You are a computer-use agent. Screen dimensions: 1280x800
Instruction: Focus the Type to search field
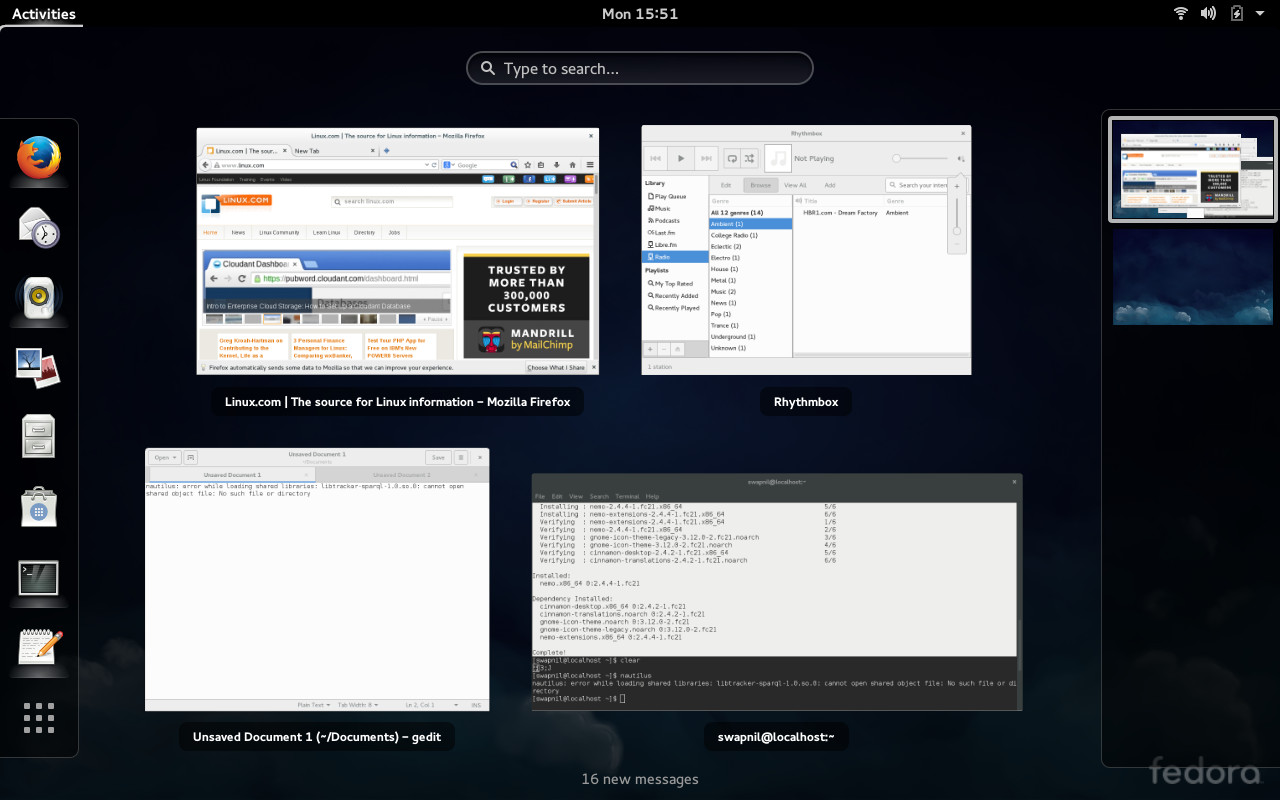click(x=640, y=68)
